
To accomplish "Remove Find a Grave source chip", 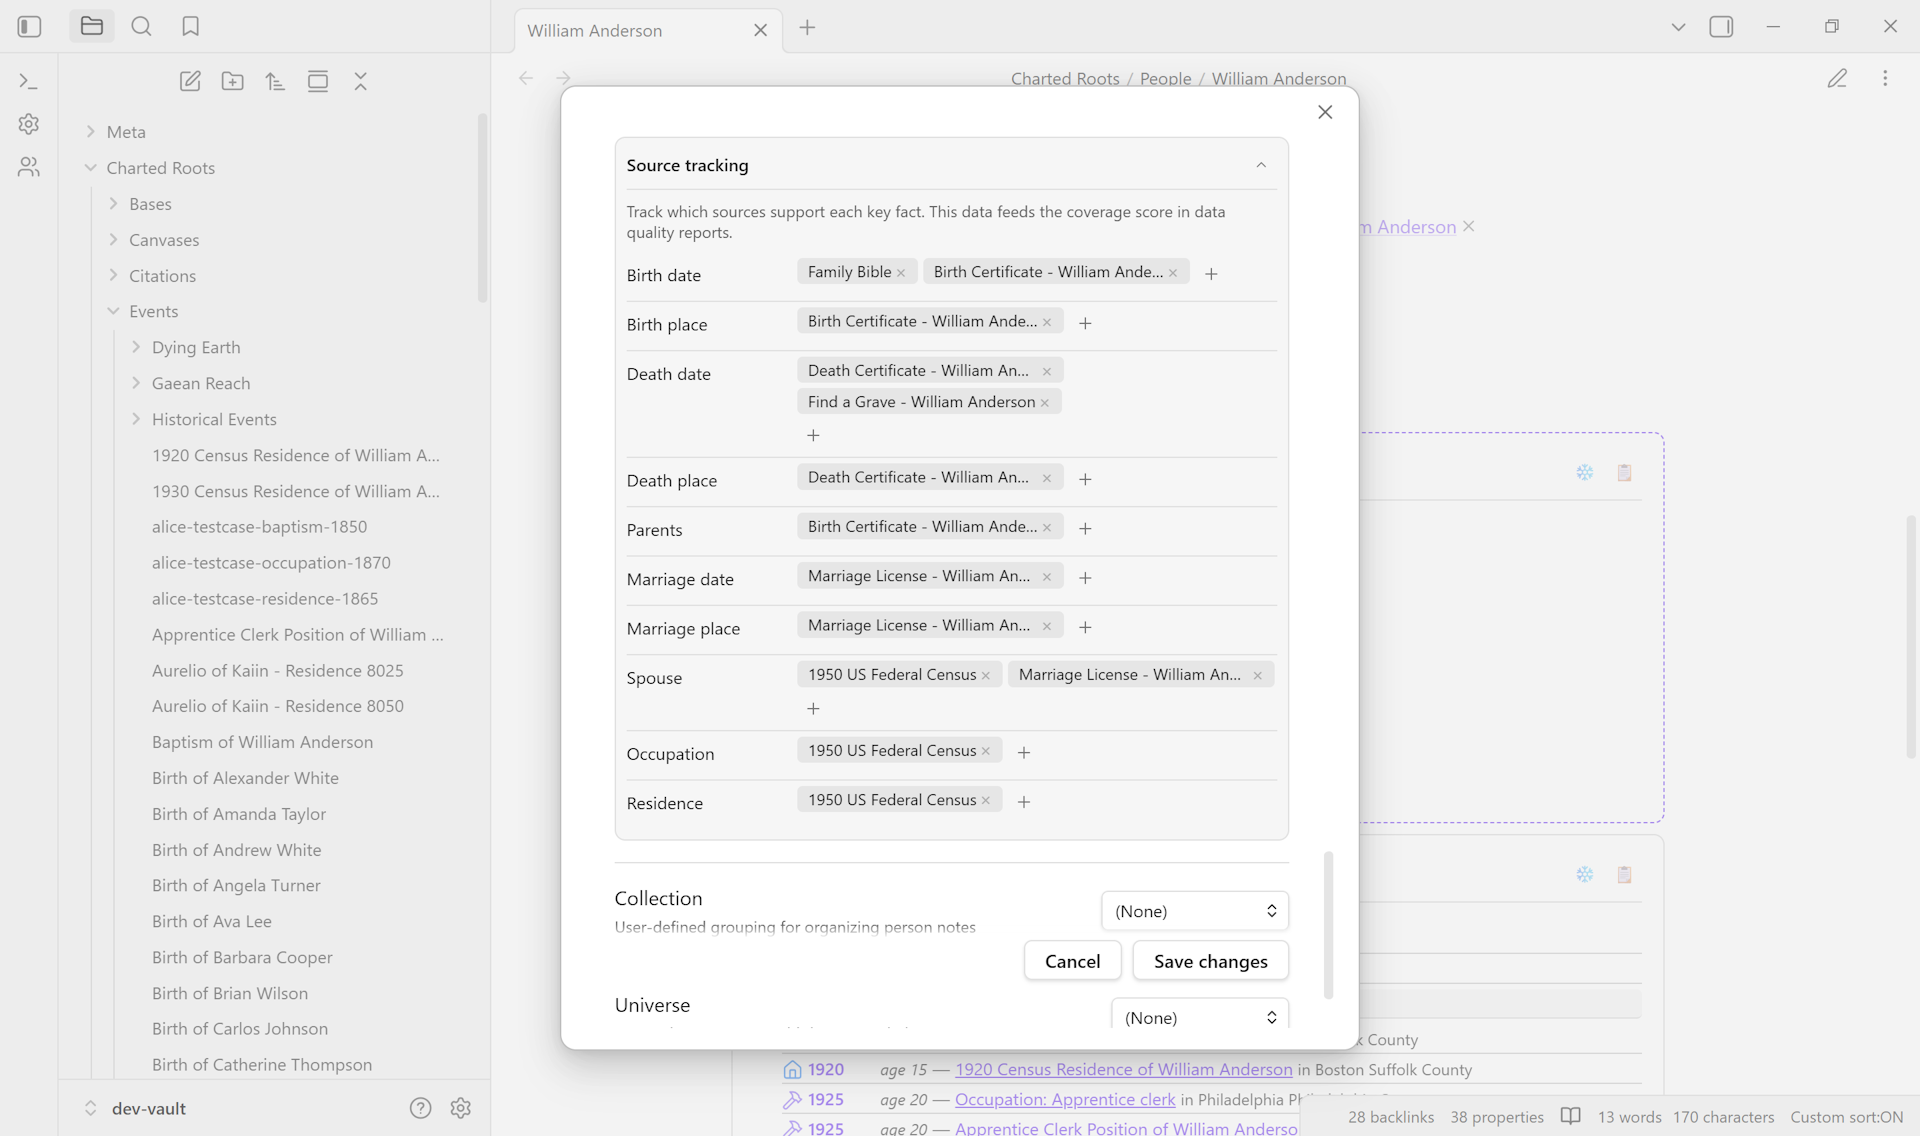I will (x=1045, y=403).
